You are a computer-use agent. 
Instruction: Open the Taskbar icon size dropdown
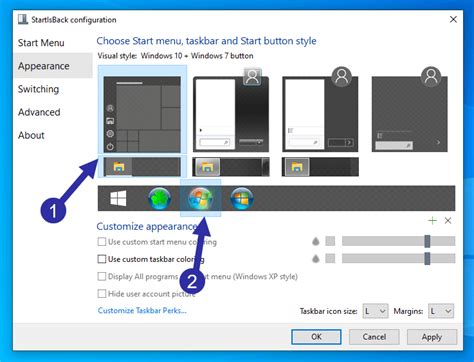pos(375,311)
